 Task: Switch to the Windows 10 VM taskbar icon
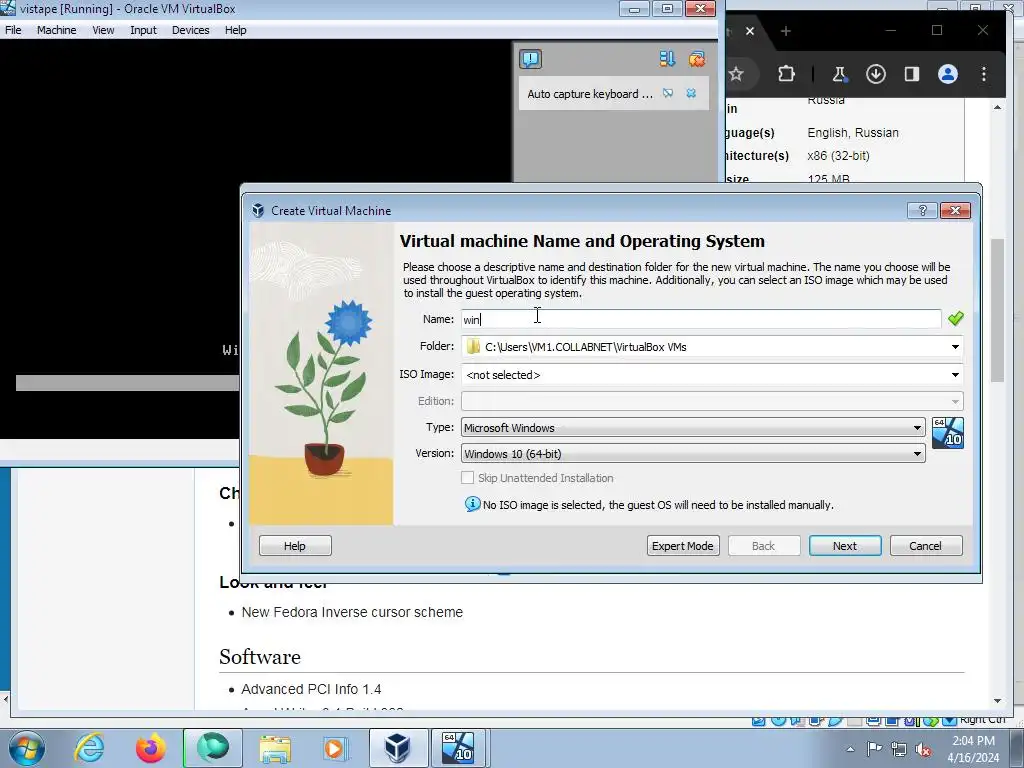(458, 748)
